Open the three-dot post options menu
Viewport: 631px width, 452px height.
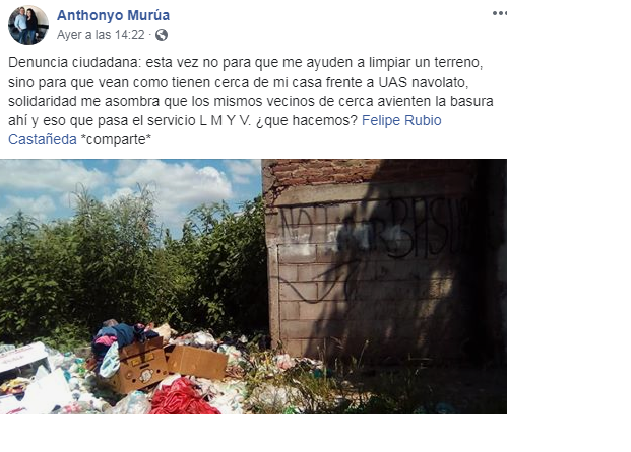tap(500, 13)
